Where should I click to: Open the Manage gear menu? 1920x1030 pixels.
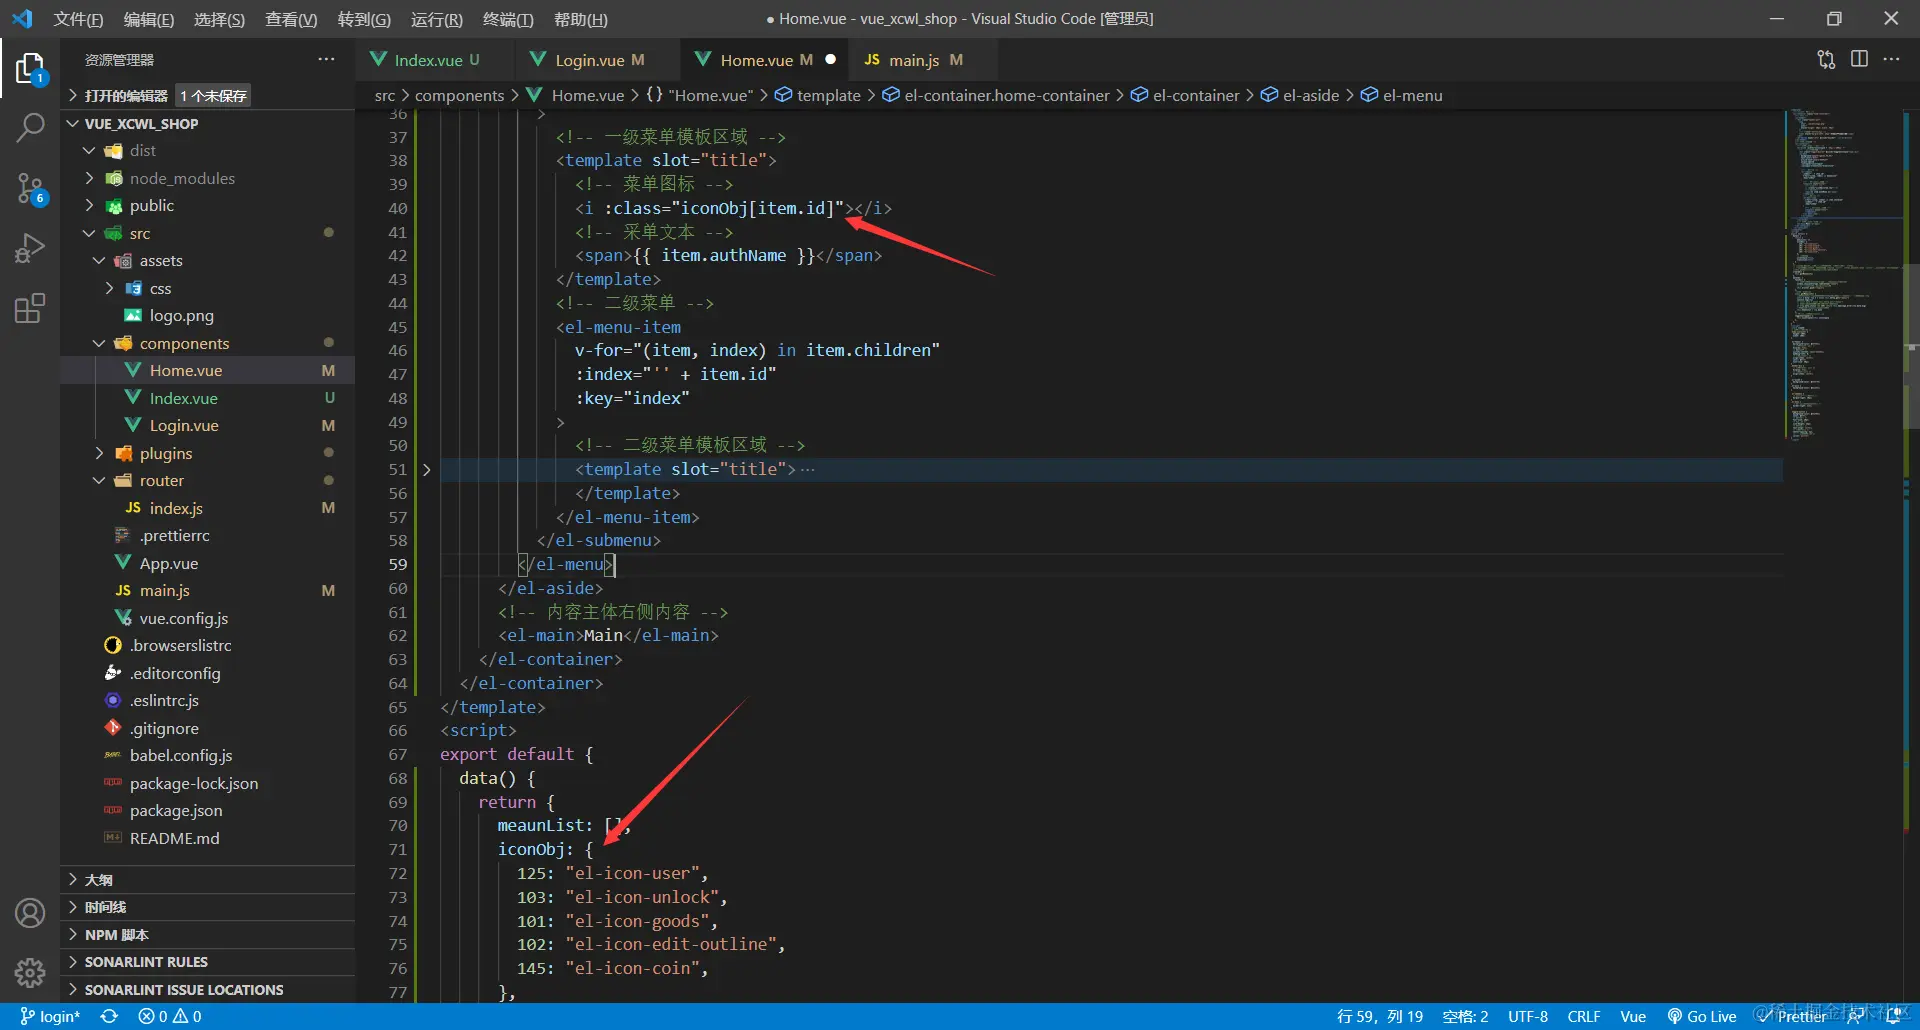tap(30, 972)
